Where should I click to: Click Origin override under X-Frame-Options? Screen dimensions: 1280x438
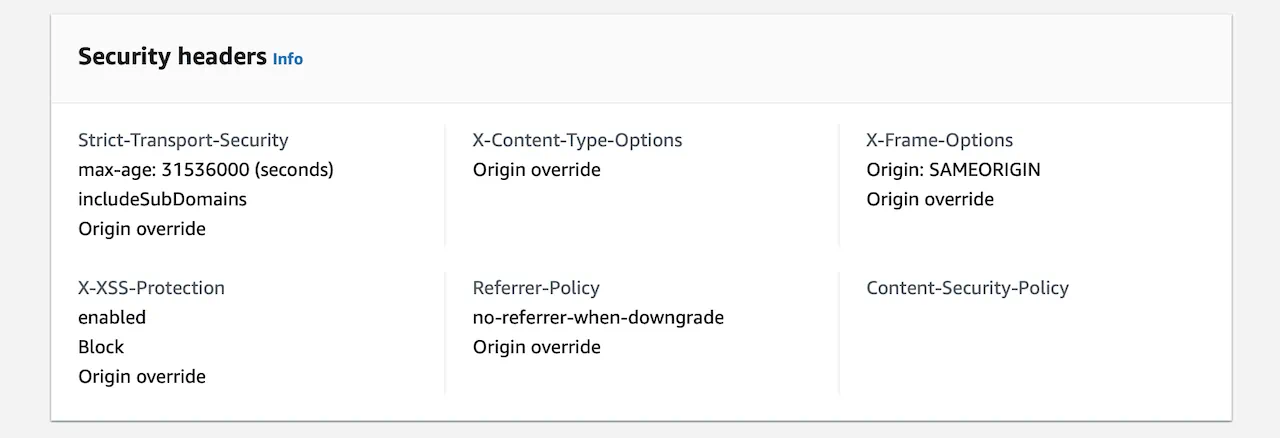coord(930,199)
